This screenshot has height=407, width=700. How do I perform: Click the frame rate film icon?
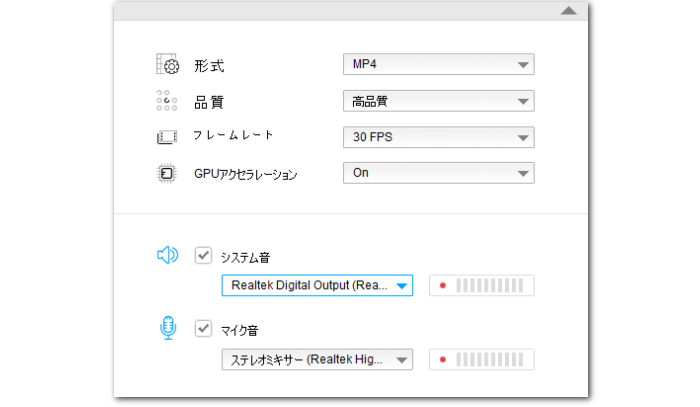coord(167,137)
